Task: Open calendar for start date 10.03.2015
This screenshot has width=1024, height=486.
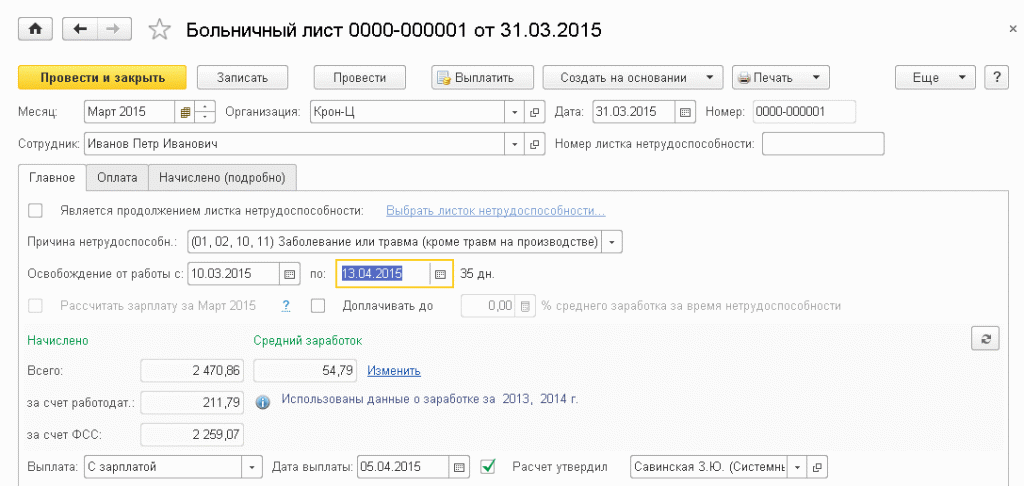Action: coord(289,274)
